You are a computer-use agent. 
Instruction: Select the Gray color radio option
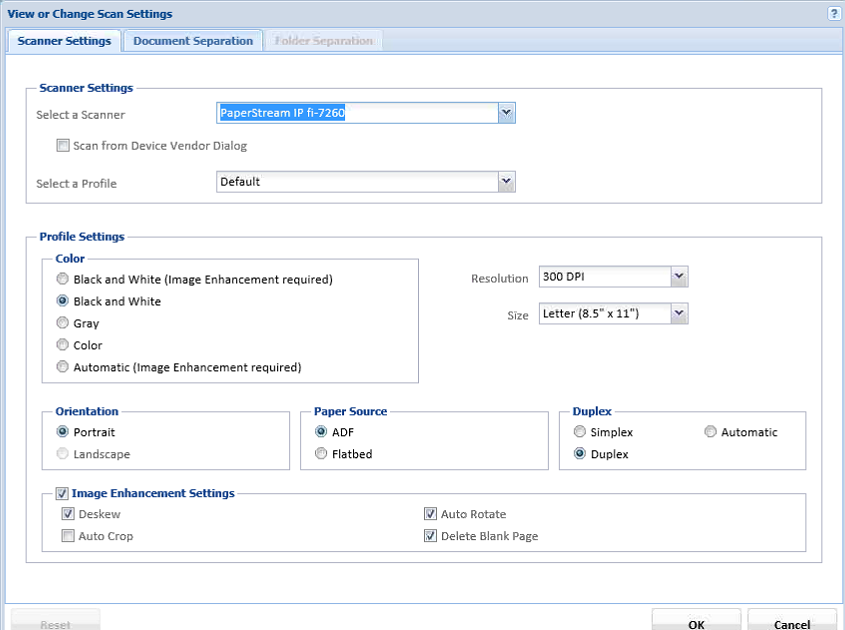pos(64,323)
